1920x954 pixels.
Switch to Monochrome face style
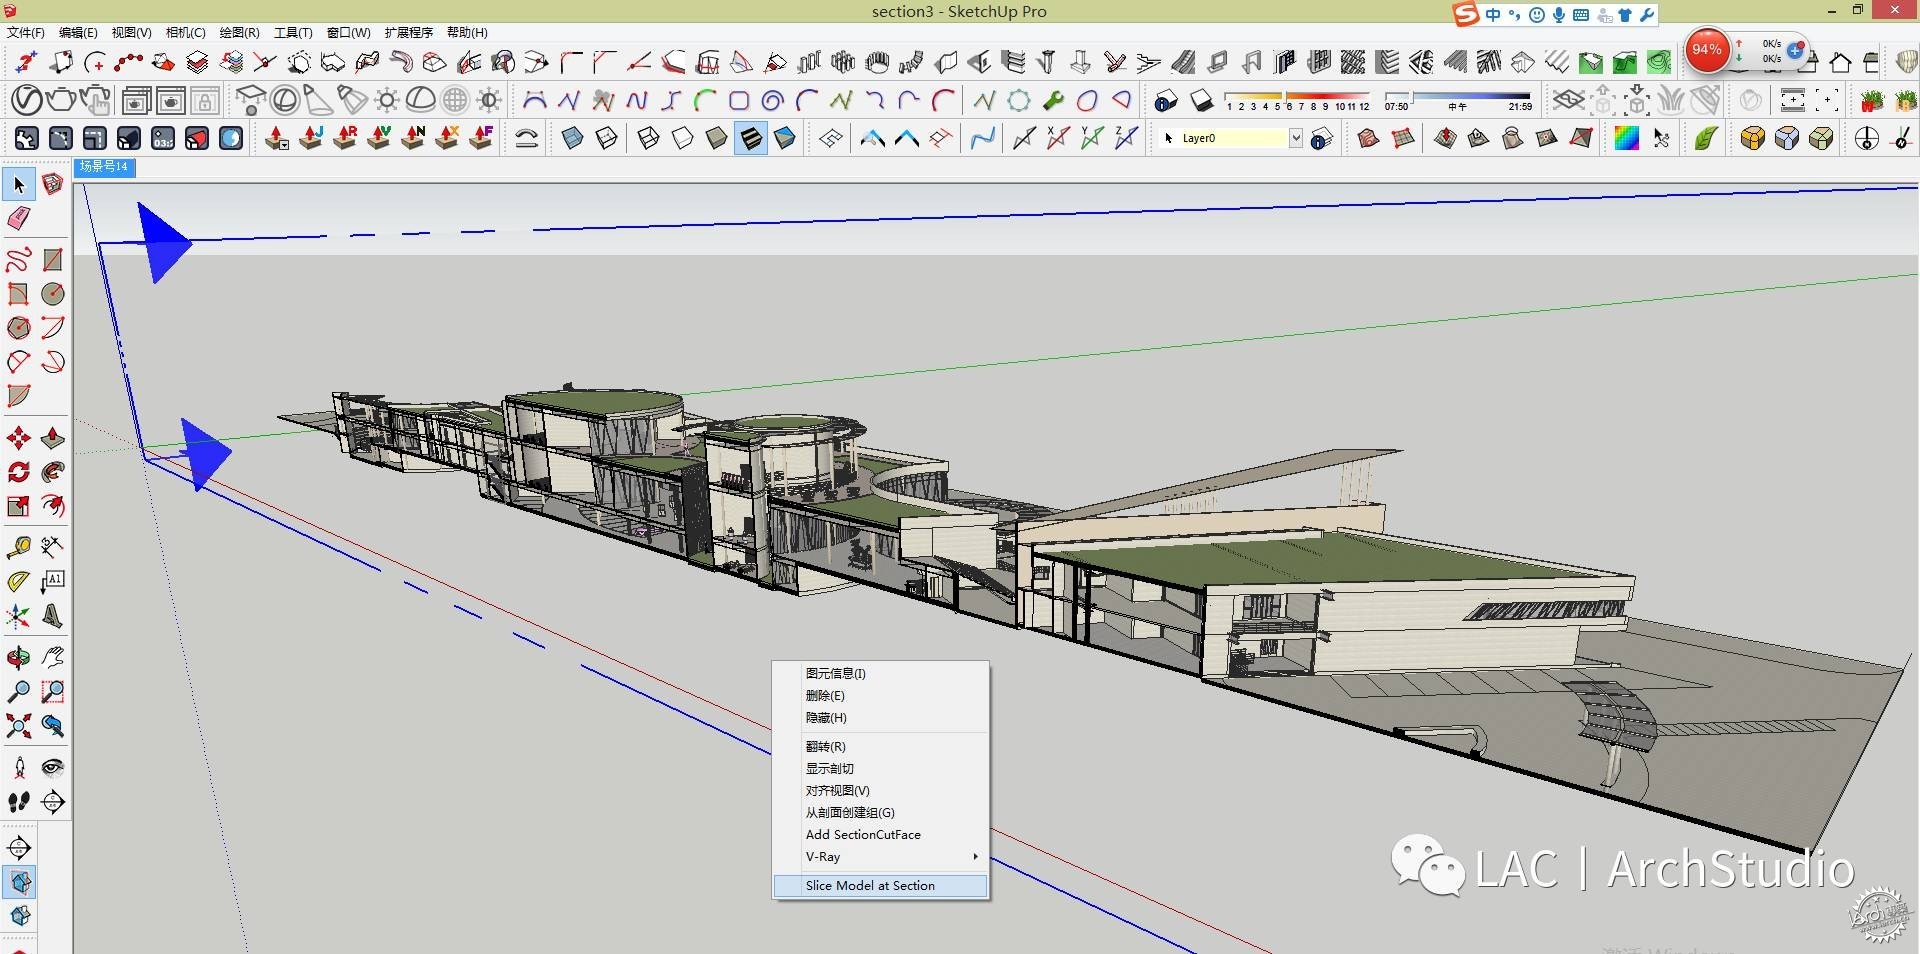point(785,138)
